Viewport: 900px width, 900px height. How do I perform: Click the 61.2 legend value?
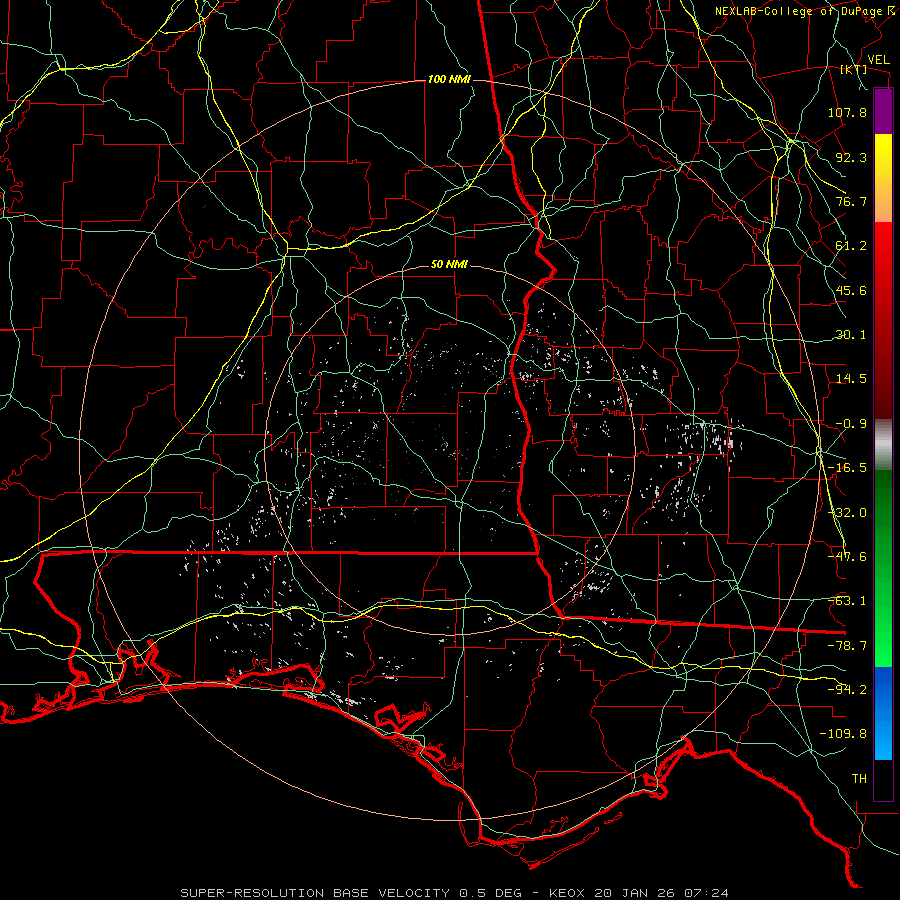tap(851, 246)
